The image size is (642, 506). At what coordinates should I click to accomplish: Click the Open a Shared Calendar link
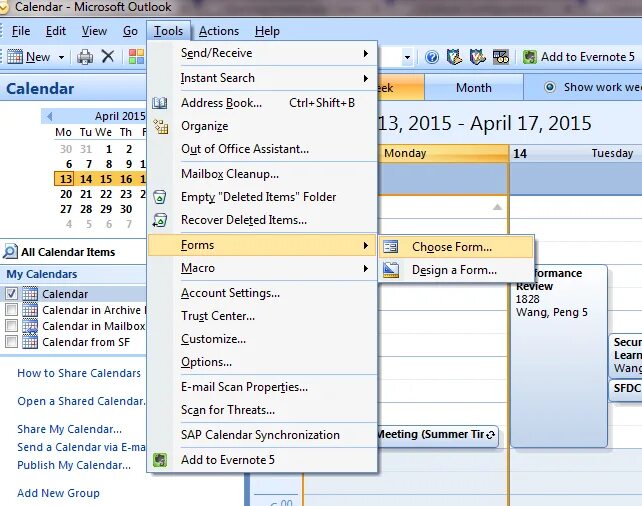(81, 401)
